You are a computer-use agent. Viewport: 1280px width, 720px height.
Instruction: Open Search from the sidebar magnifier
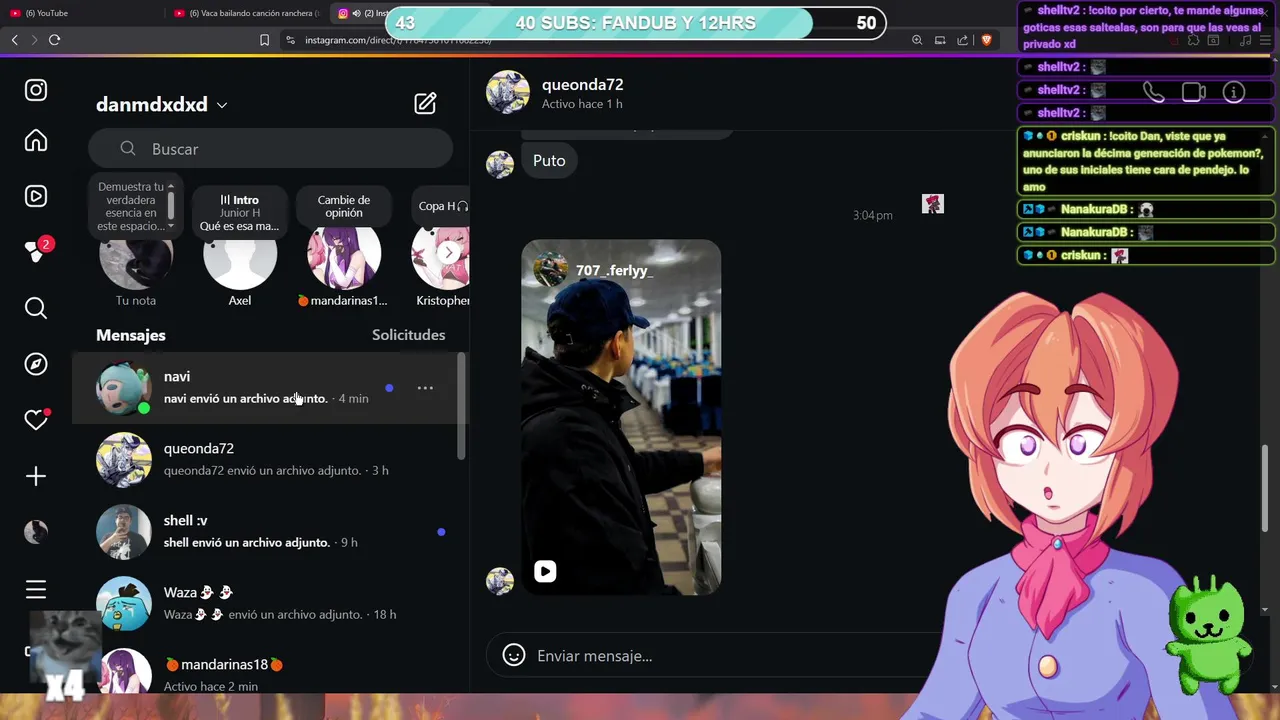click(36, 308)
